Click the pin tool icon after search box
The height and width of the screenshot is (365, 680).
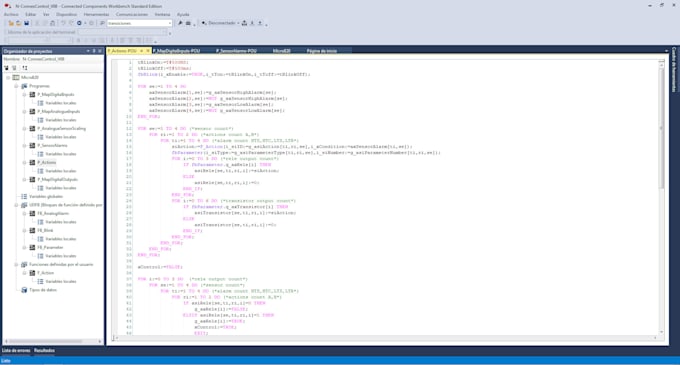[x=180, y=23]
